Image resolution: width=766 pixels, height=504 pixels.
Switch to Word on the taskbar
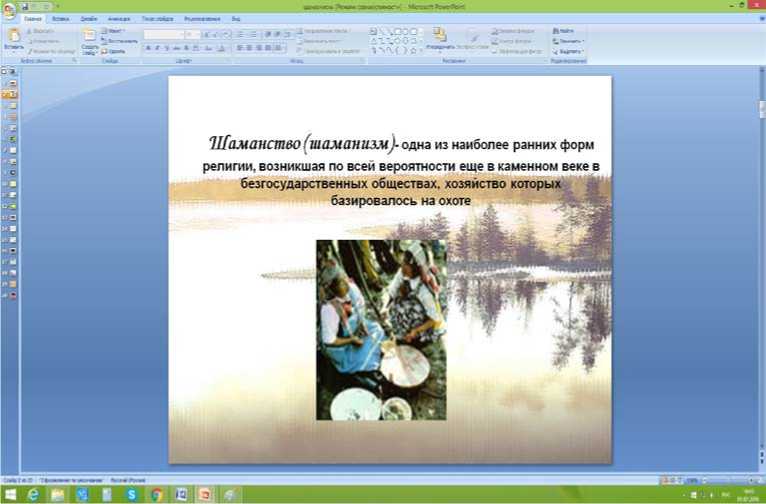point(181,495)
